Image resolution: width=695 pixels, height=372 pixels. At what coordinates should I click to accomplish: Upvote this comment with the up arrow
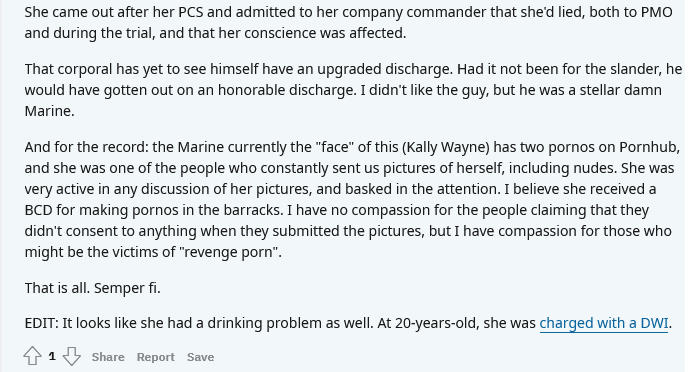tap(32, 356)
